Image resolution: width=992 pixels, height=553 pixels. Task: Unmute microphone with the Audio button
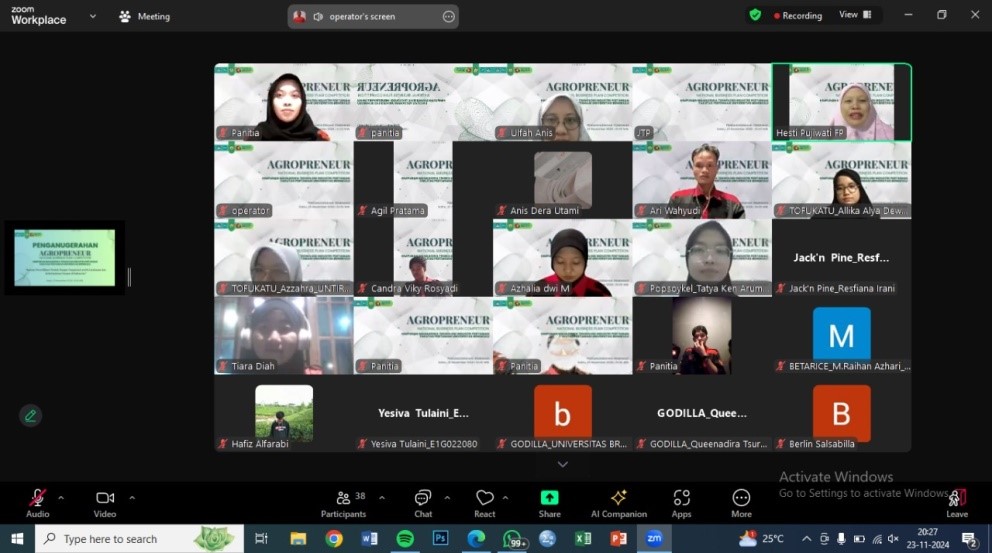[x=37, y=504]
